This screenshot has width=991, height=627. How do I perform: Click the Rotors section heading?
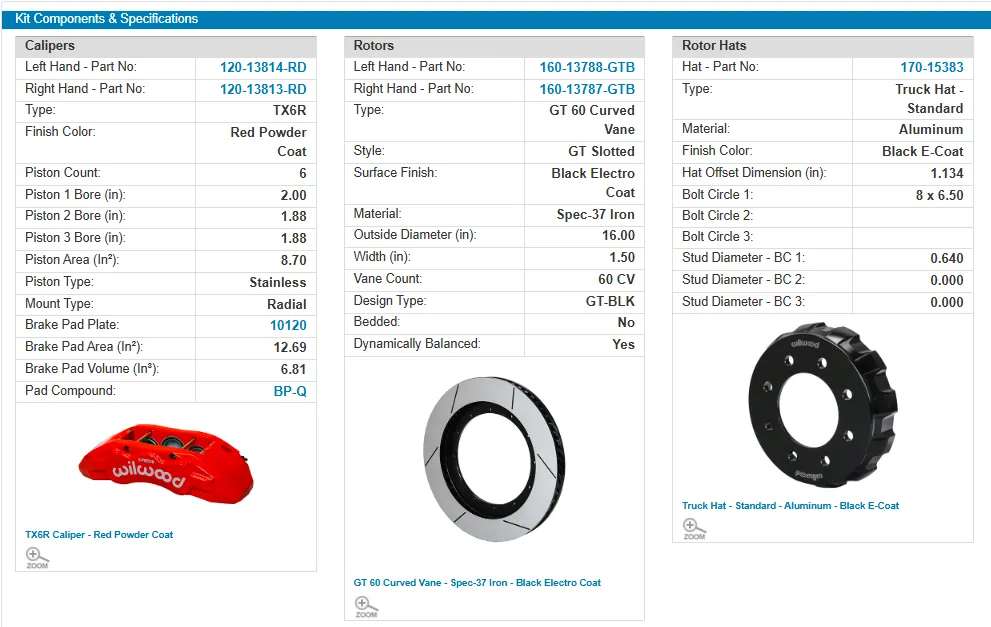[x=374, y=46]
